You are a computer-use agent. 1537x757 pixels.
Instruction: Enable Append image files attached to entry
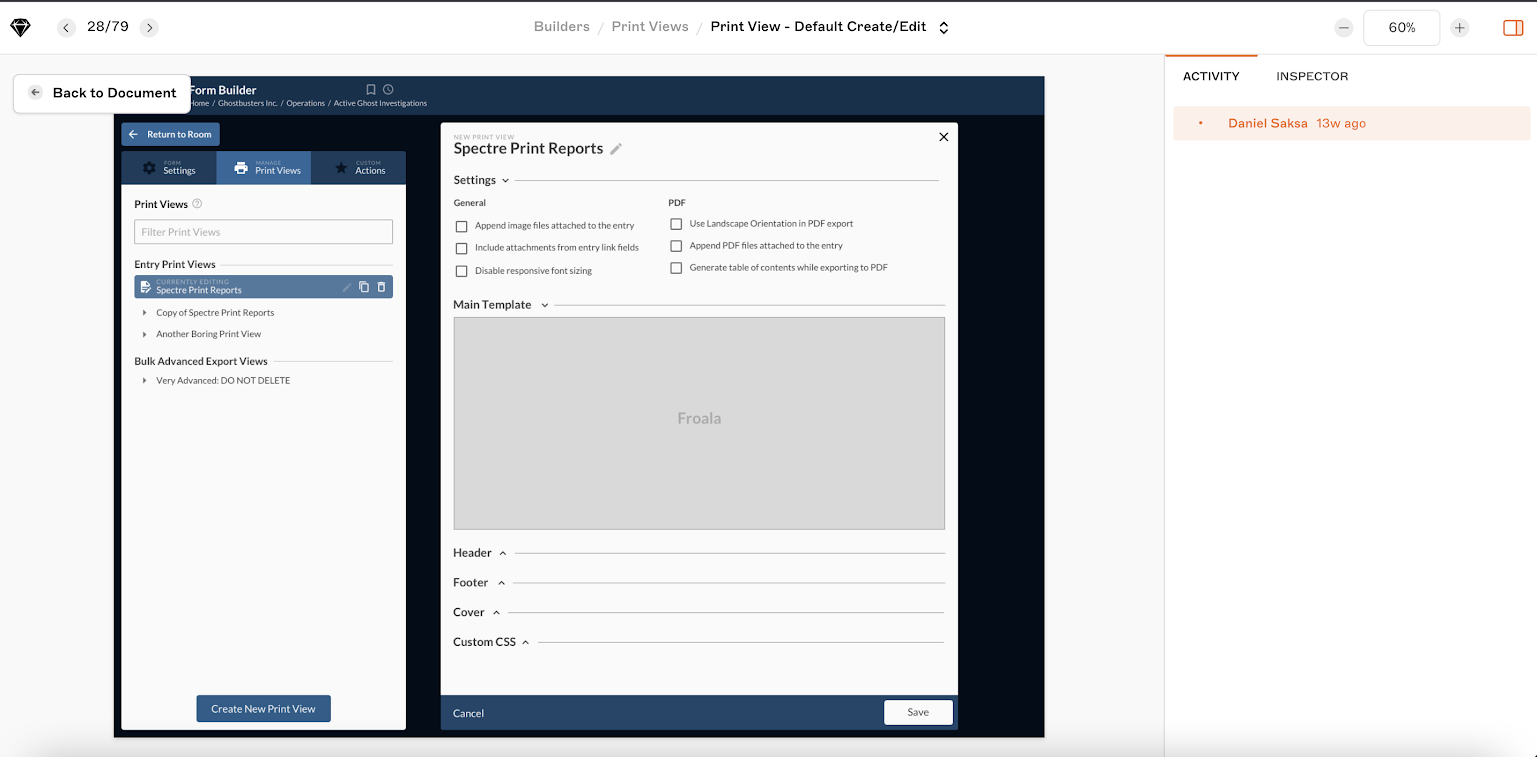click(461, 227)
